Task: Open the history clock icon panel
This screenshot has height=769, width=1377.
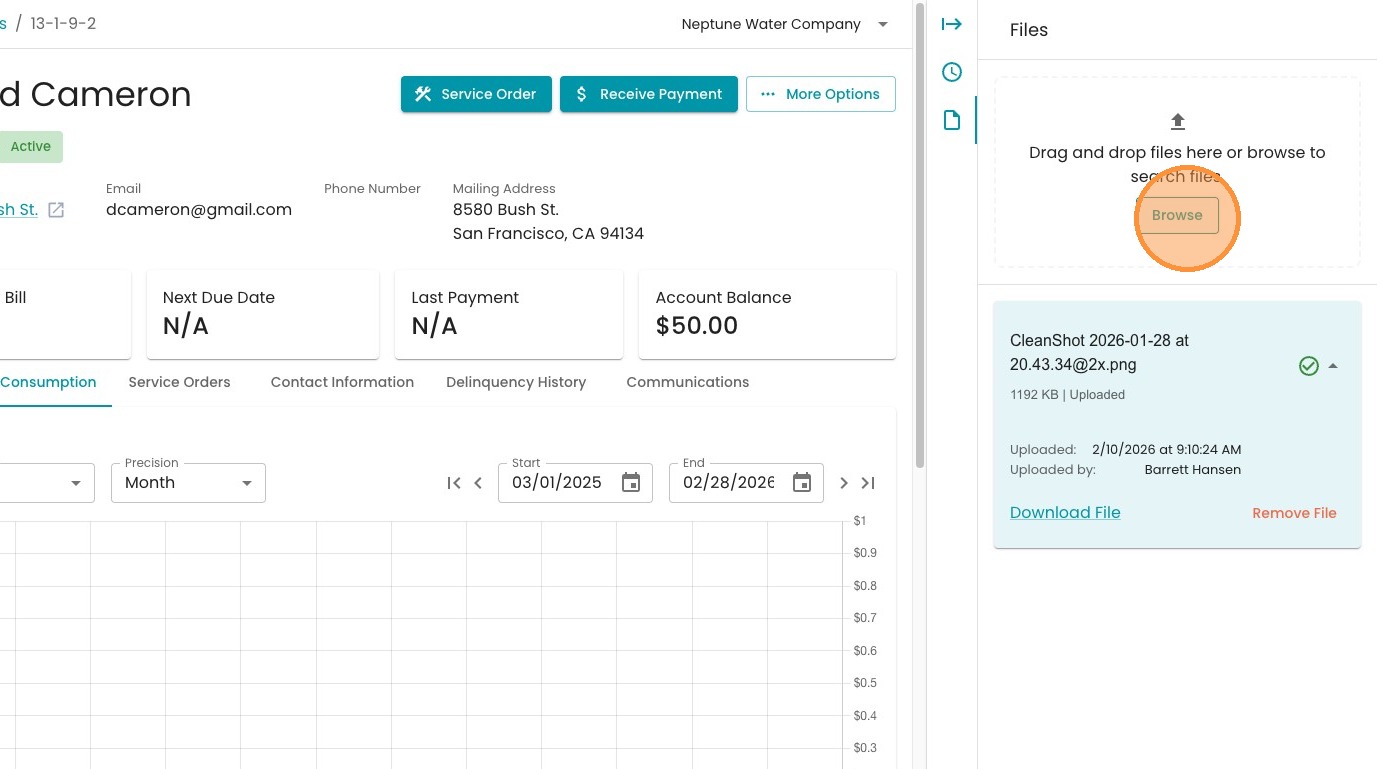Action: 951,72
